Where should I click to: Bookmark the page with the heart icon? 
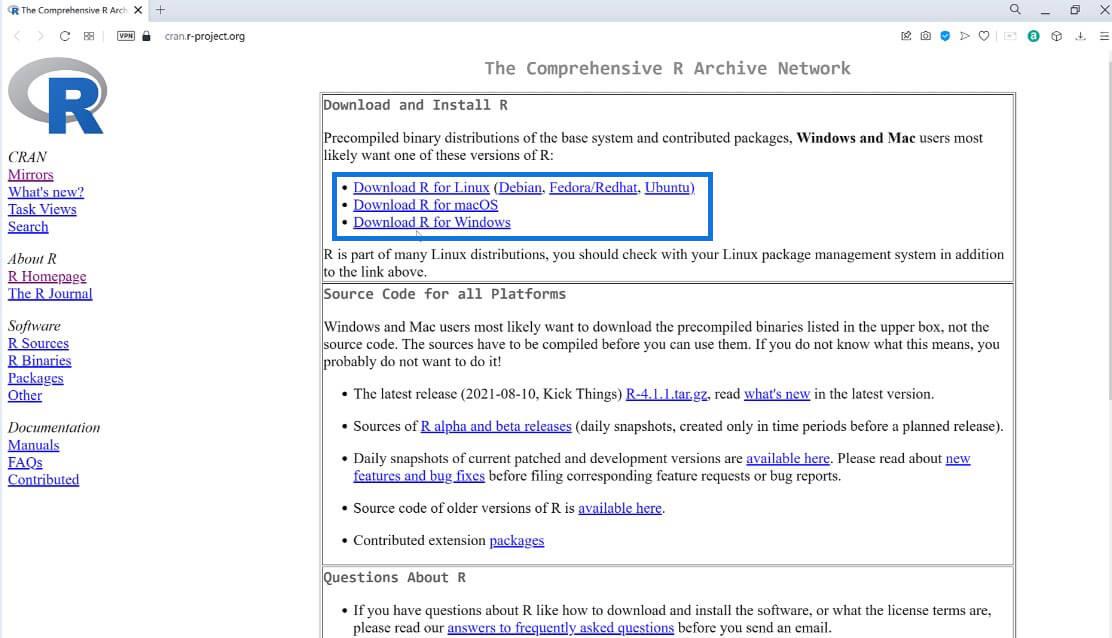(x=984, y=36)
